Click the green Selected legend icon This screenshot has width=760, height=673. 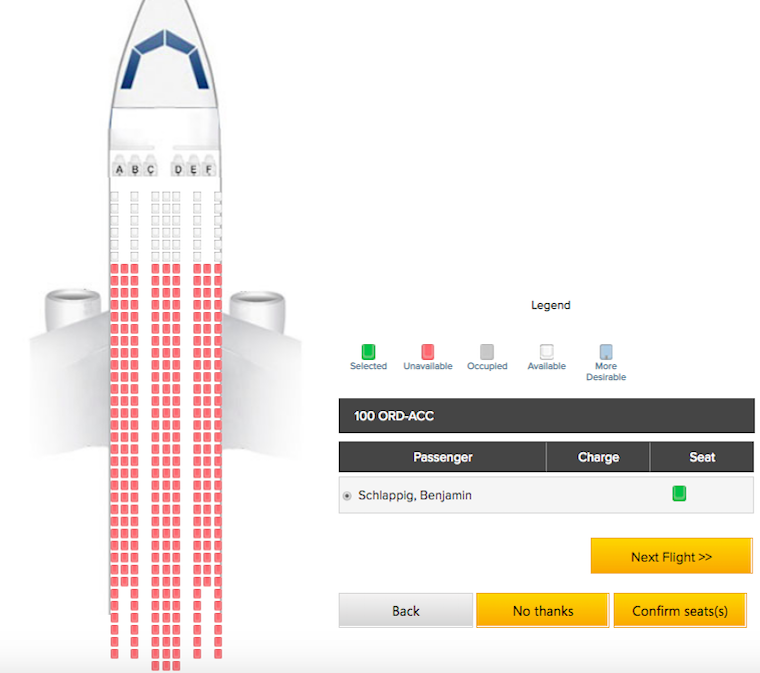368,351
